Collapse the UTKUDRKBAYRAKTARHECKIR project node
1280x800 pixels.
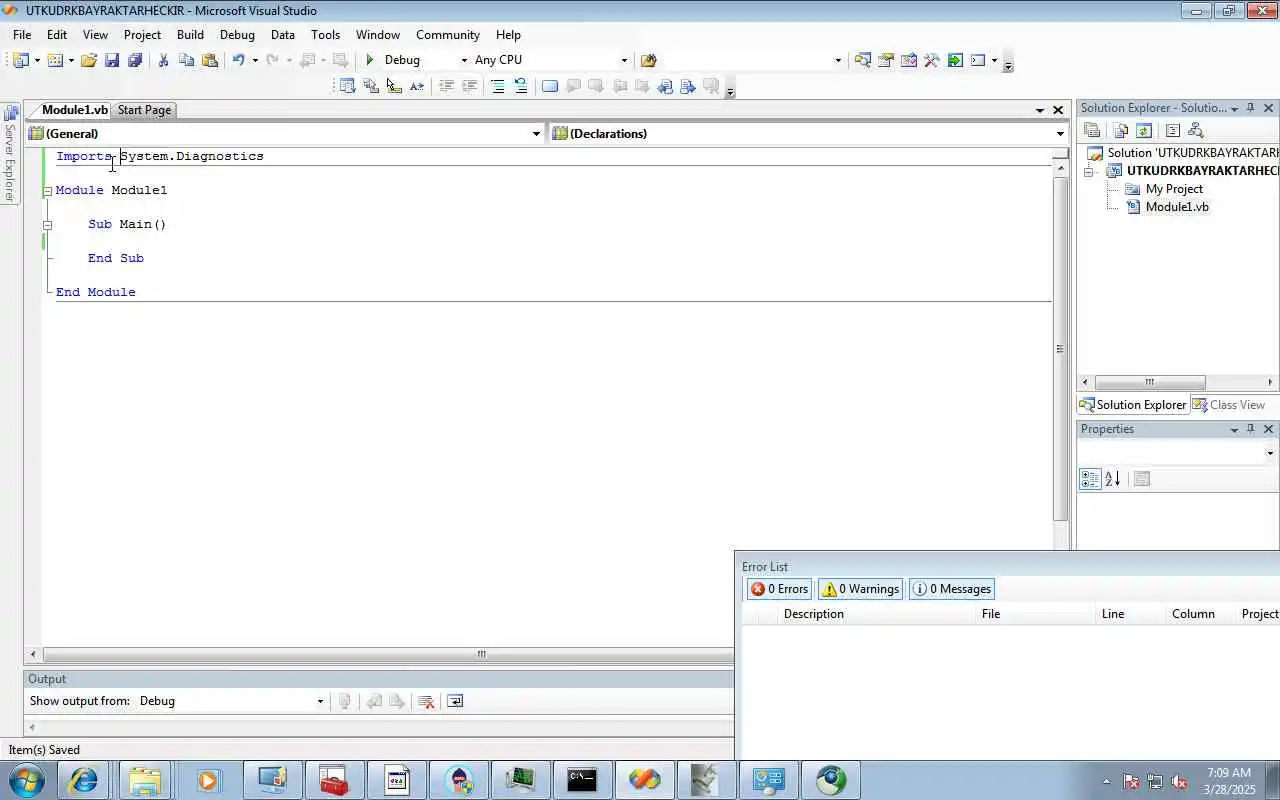click(x=1089, y=171)
